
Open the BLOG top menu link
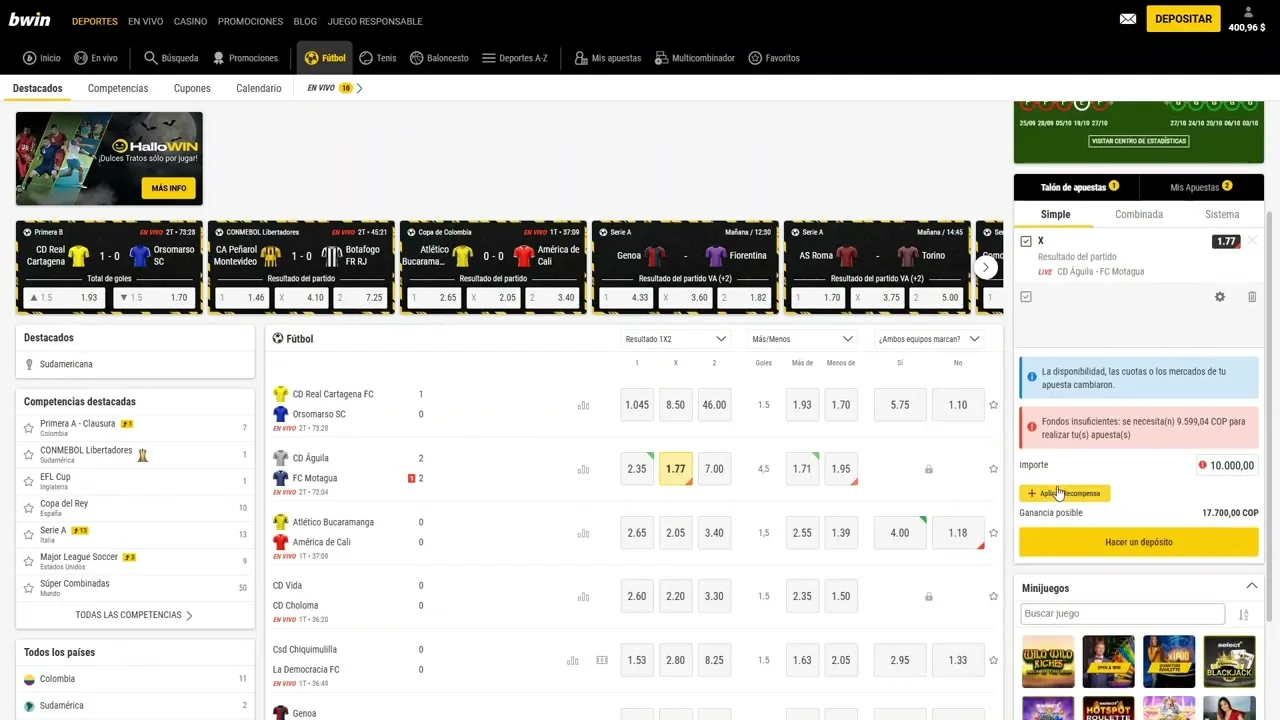click(x=305, y=21)
